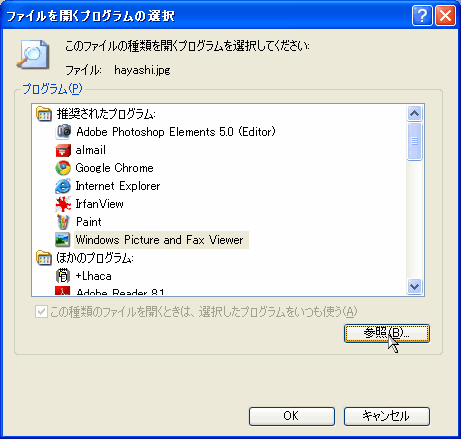This screenshot has height=439, width=461.
Task: Confirm with the OK button
Action: coord(292,416)
